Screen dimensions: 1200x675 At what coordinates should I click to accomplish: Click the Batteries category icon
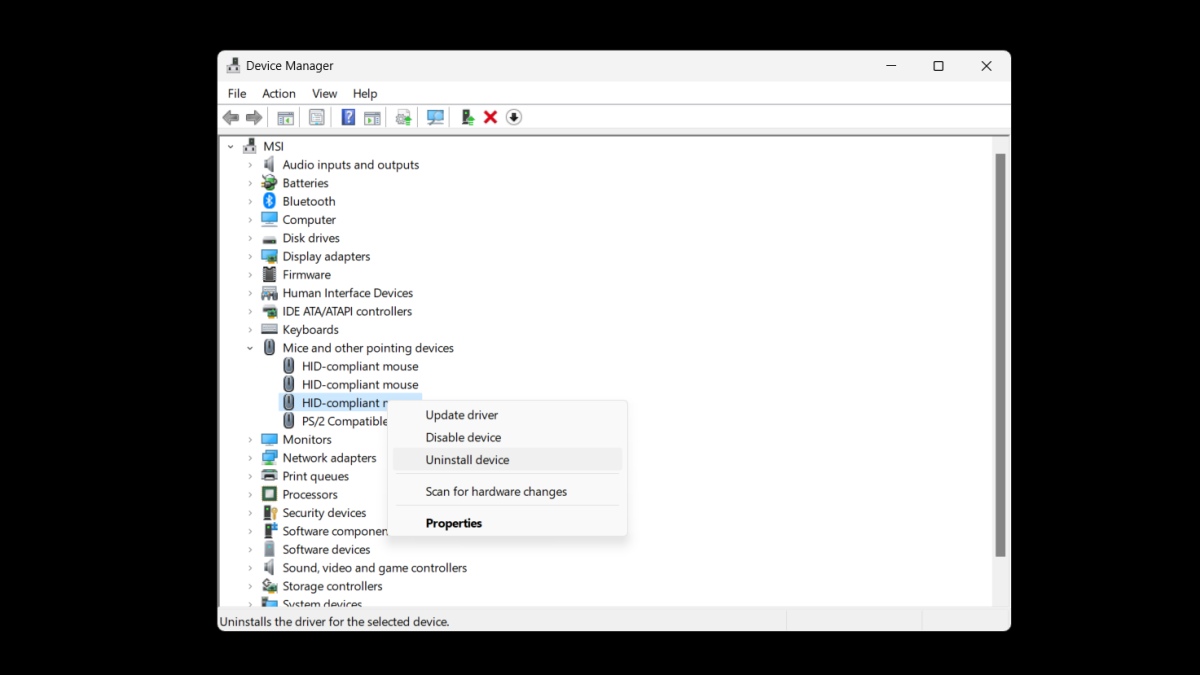click(x=269, y=183)
